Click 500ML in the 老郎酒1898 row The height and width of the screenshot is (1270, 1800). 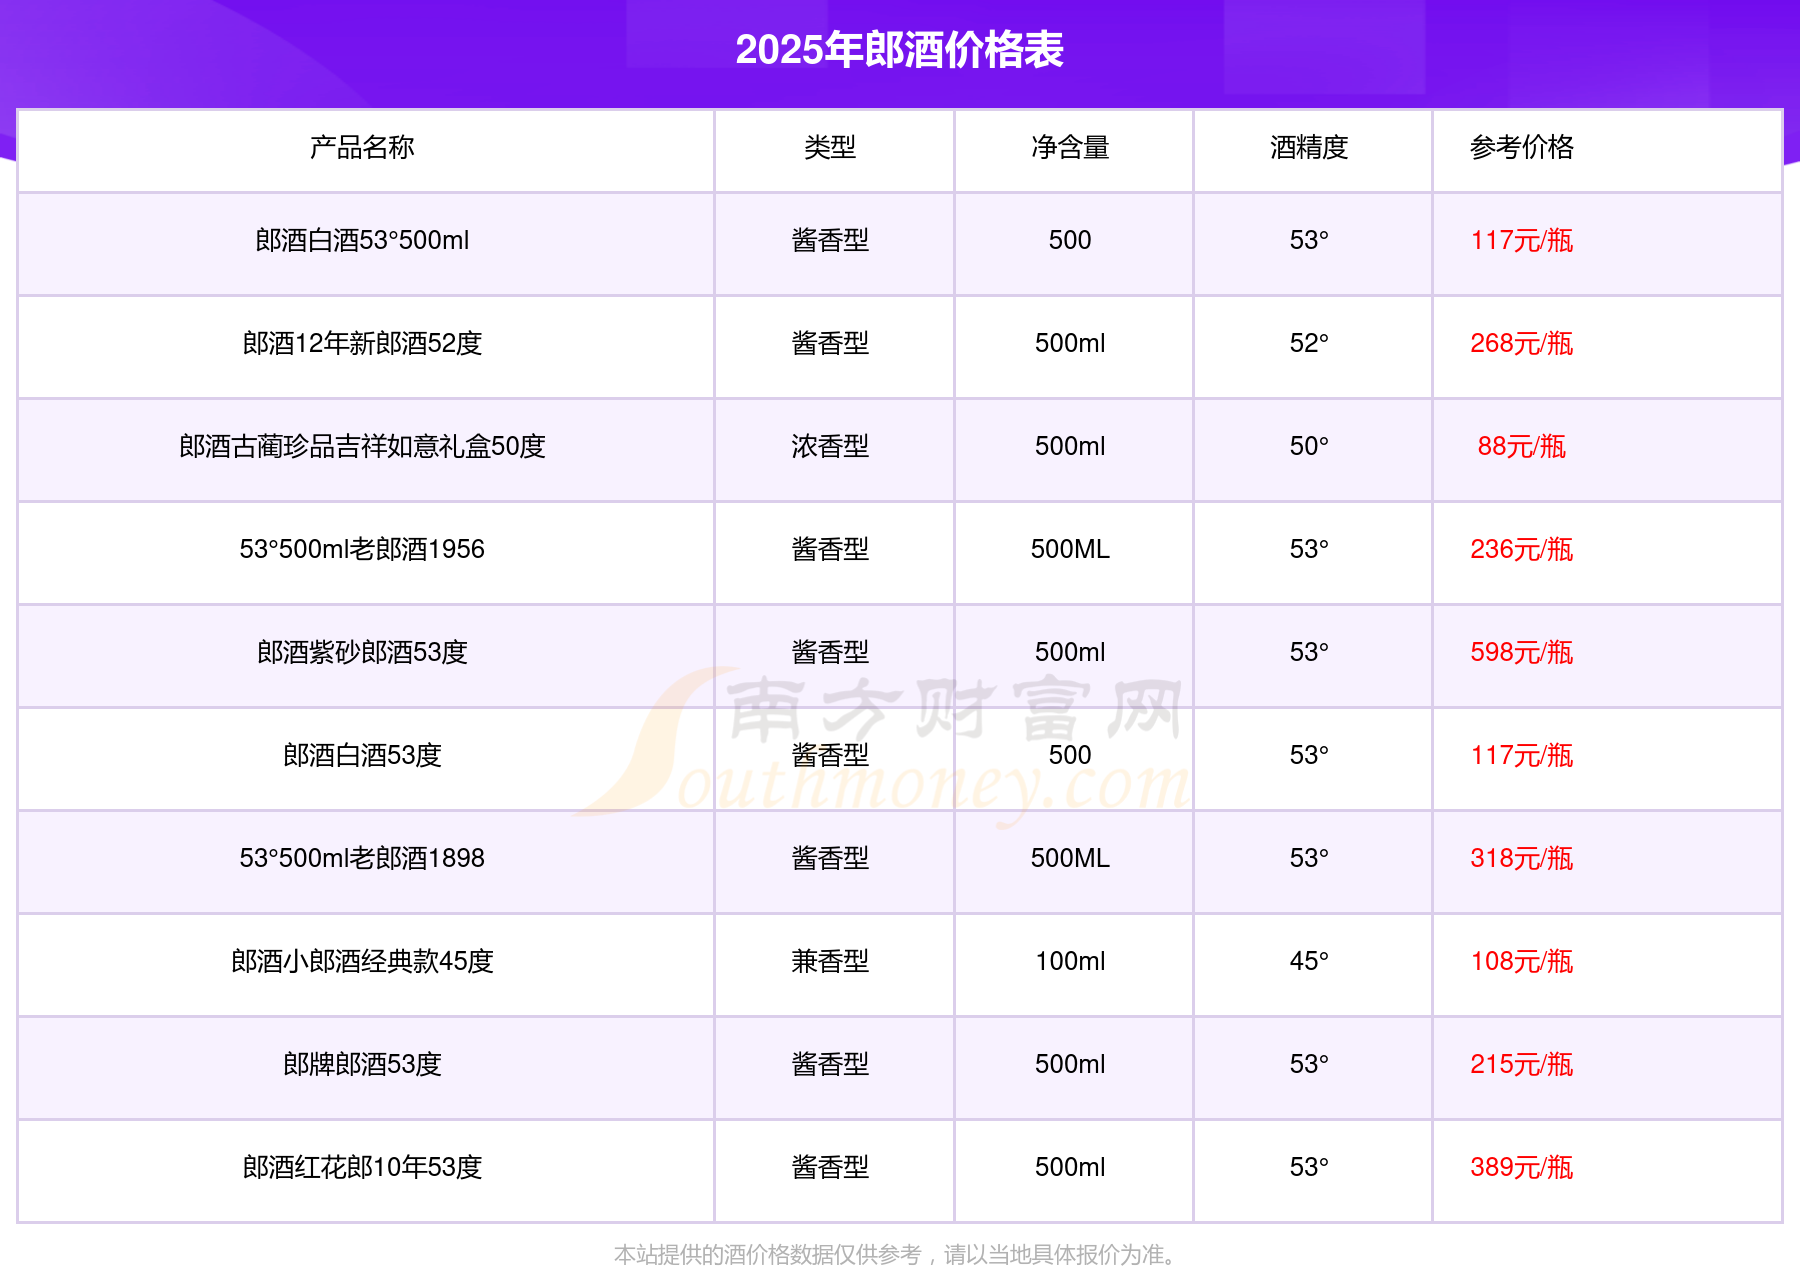point(1070,859)
